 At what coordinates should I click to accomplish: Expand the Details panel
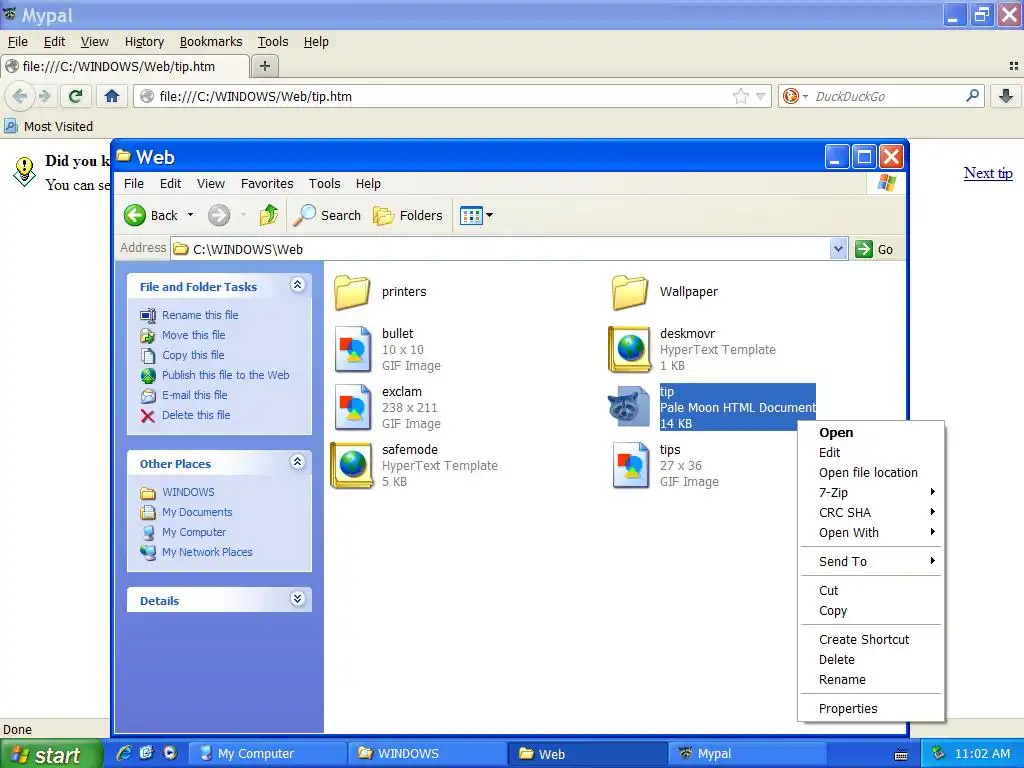[x=297, y=599]
